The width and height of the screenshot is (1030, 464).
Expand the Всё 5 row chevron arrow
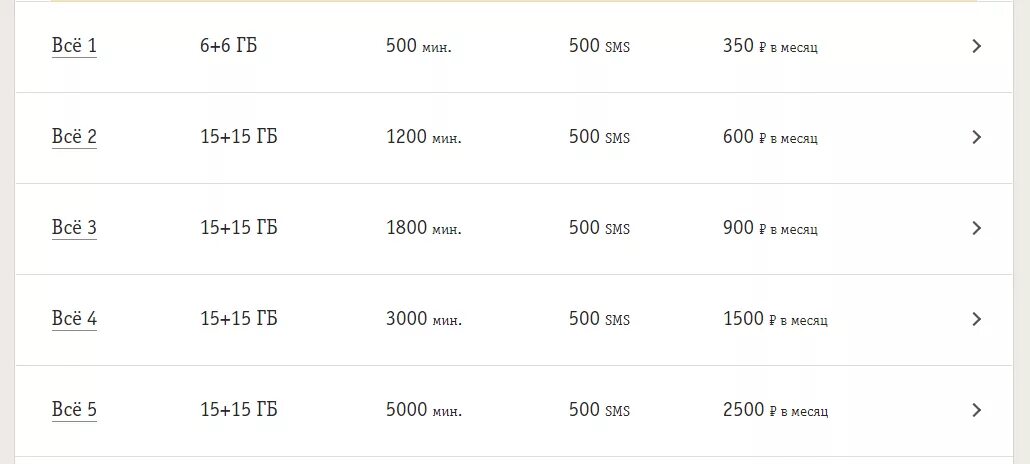coord(977,409)
